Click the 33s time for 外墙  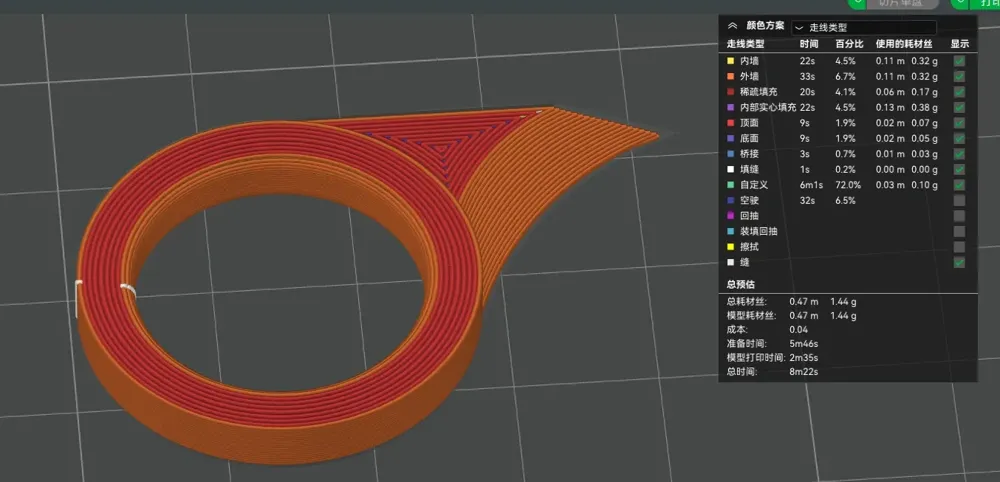tap(806, 77)
